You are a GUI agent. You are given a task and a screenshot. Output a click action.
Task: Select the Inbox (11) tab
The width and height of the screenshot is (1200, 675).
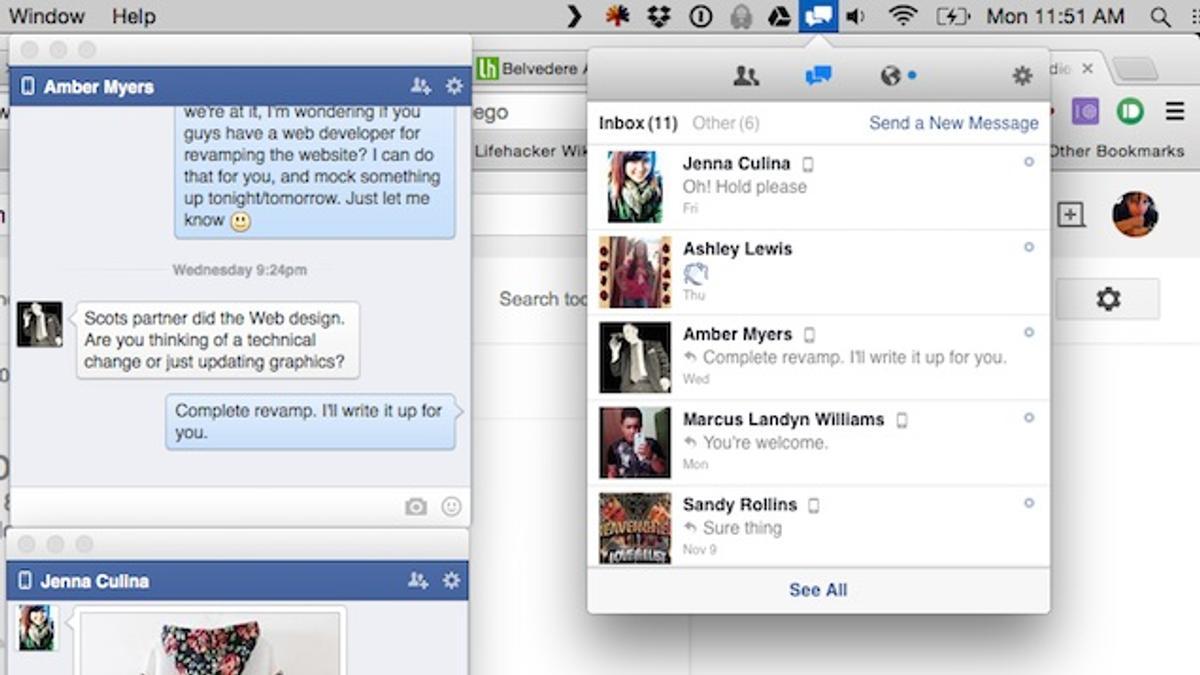(638, 123)
